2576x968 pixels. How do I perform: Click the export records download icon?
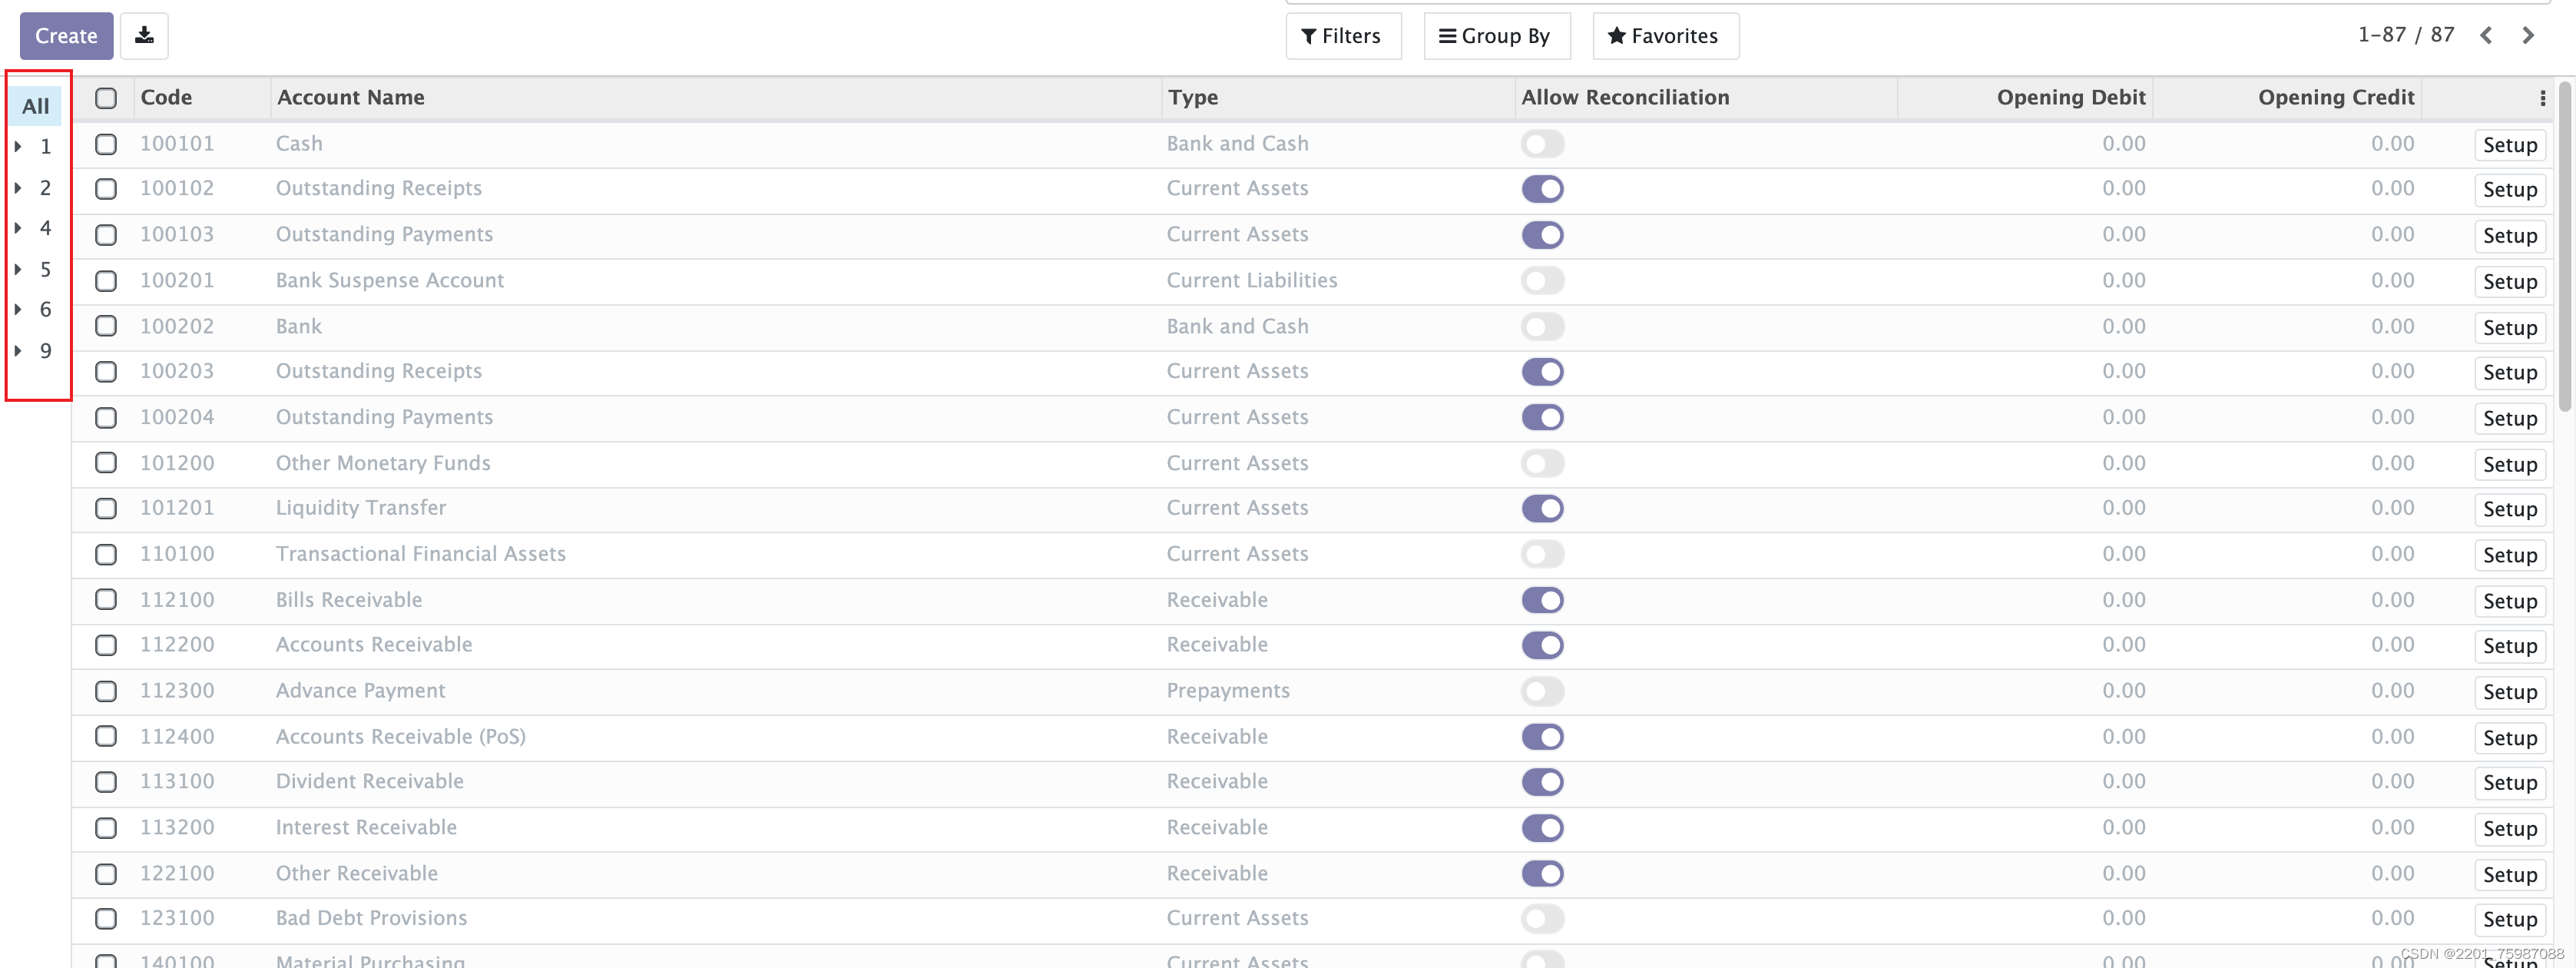coord(144,35)
